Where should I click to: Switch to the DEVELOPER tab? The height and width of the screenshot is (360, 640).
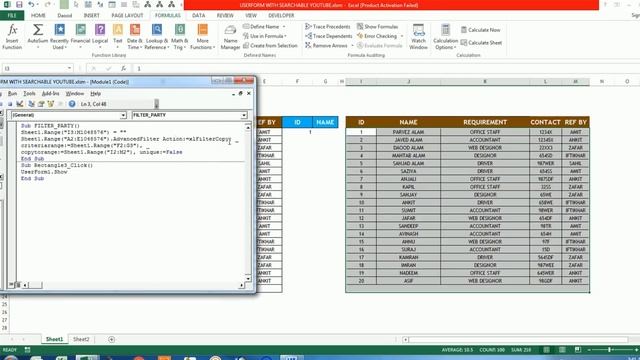coord(281,16)
